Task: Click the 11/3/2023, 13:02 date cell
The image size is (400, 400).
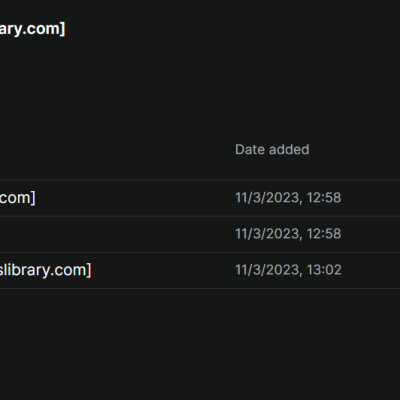Action: (288, 270)
